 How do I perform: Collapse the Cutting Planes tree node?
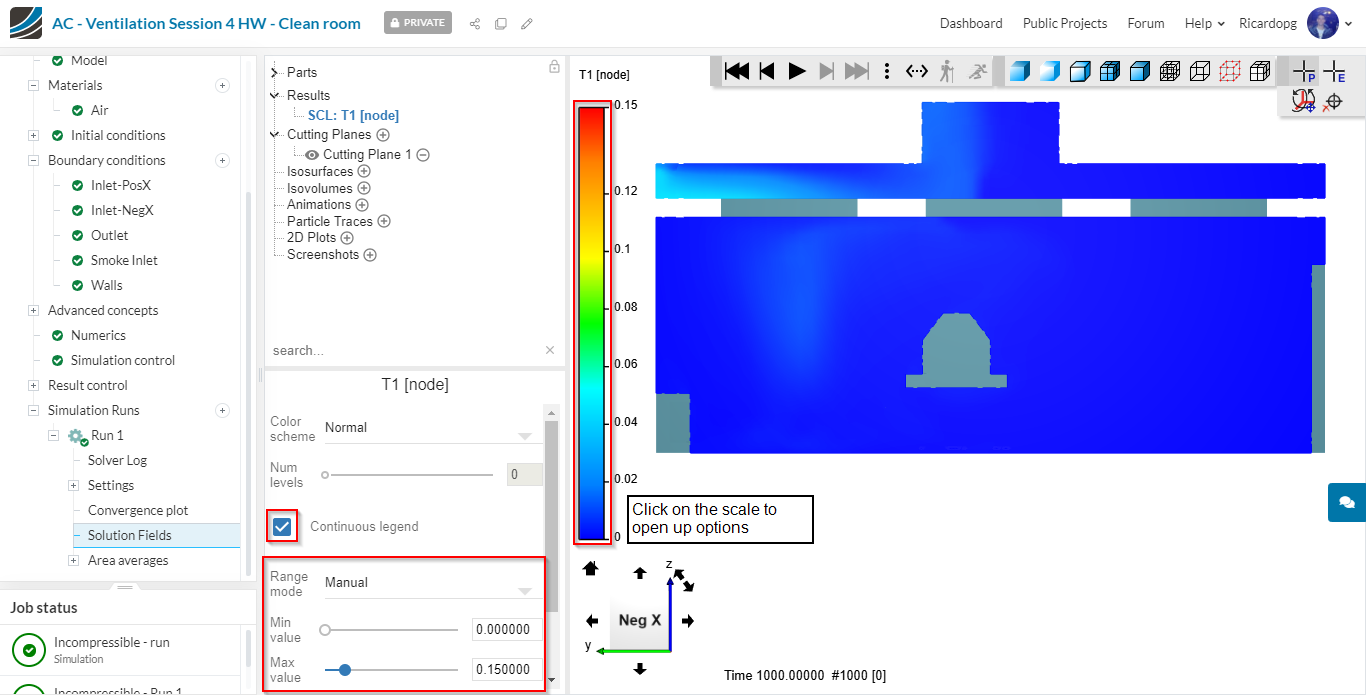[275, 134]
